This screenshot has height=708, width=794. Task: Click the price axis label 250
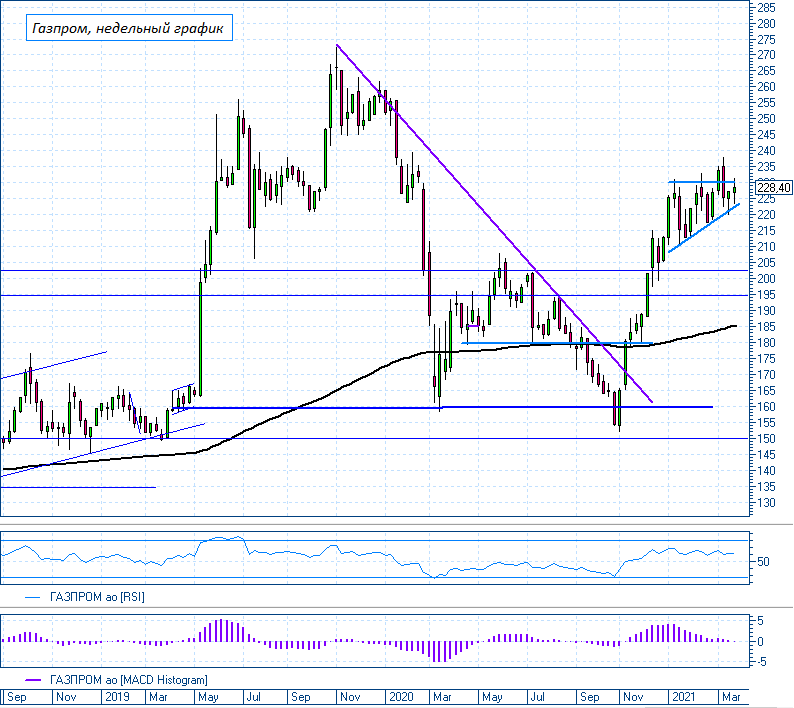click(x=766, y=119)
